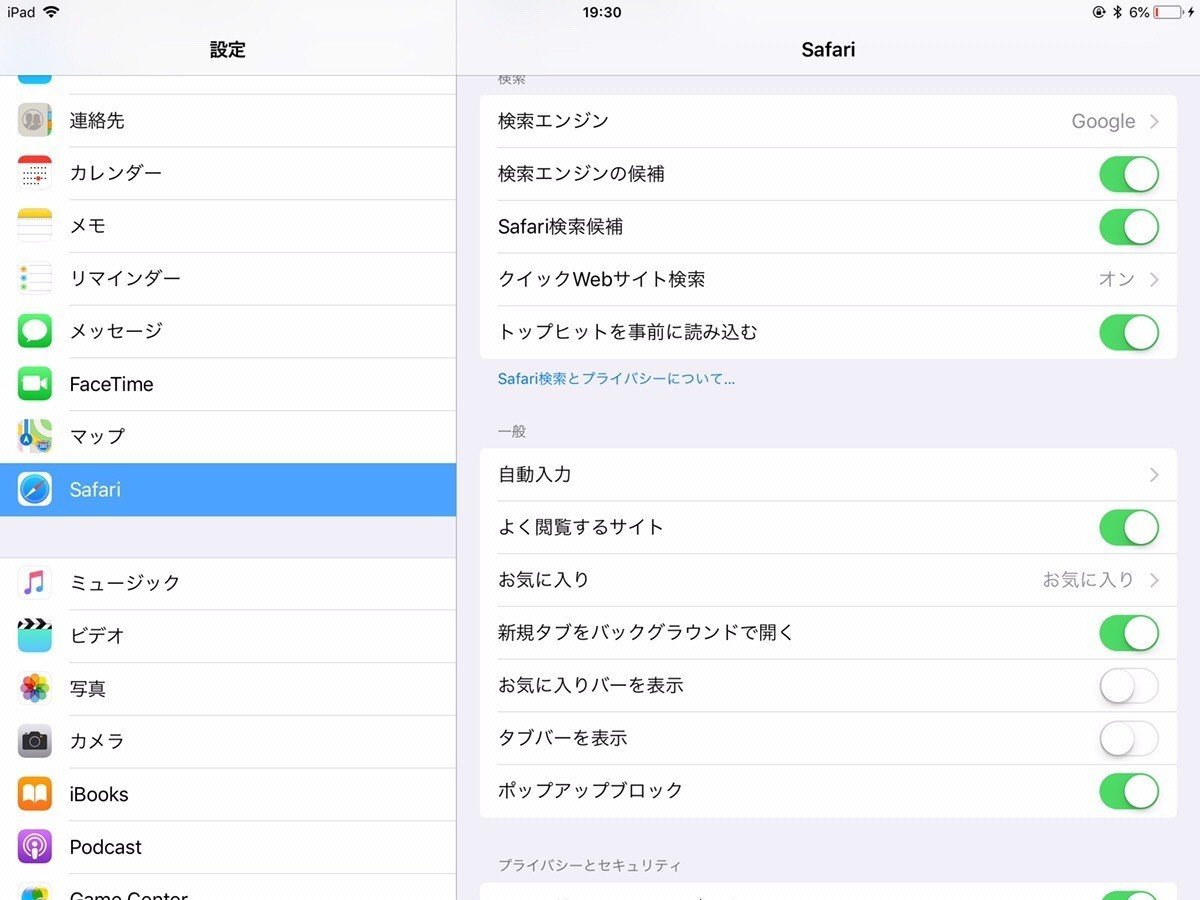This screenshot has width=1200, height=900.
Task: Enable お気に入りバーを表示 switch
Action: point(1129,686)
